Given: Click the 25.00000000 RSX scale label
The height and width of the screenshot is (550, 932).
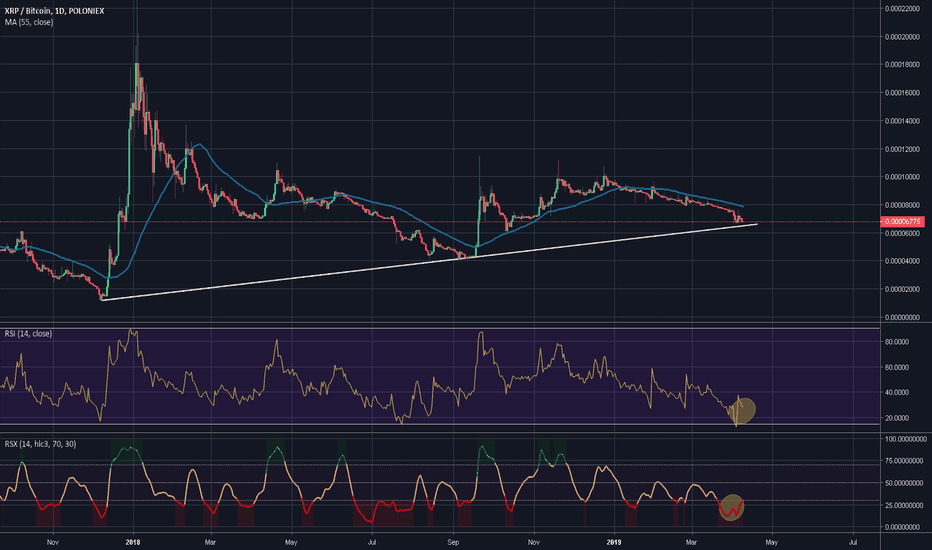Looking at the screenshot, I should point(904,505).
